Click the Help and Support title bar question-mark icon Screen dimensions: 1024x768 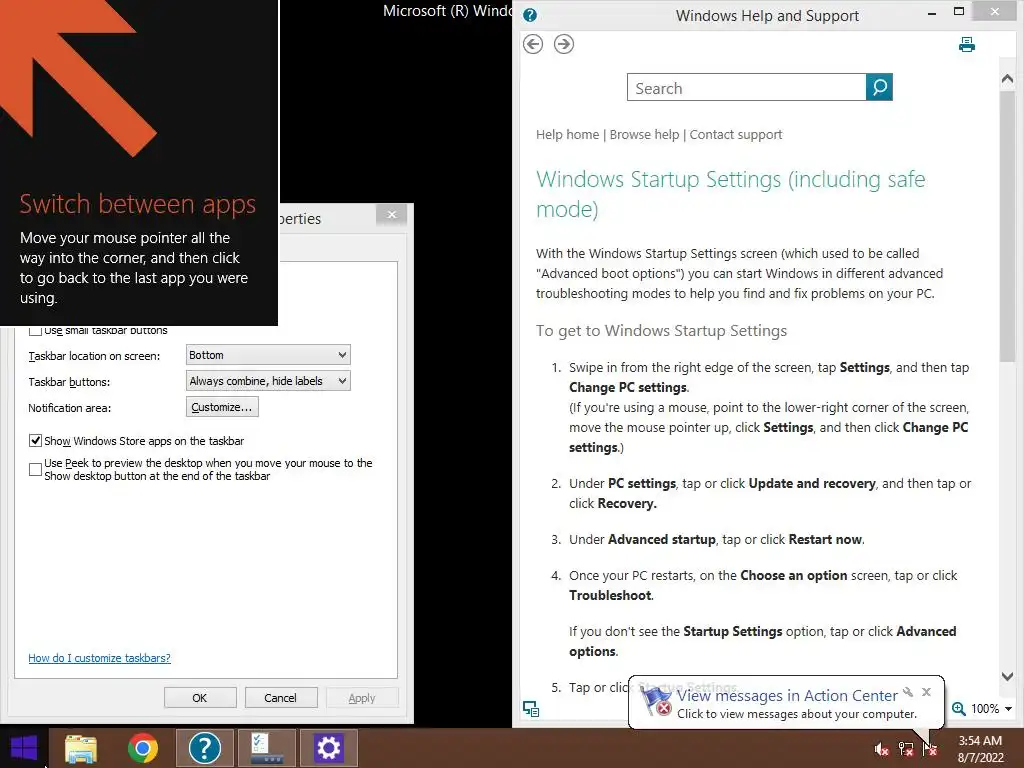[x=530, y=15]
